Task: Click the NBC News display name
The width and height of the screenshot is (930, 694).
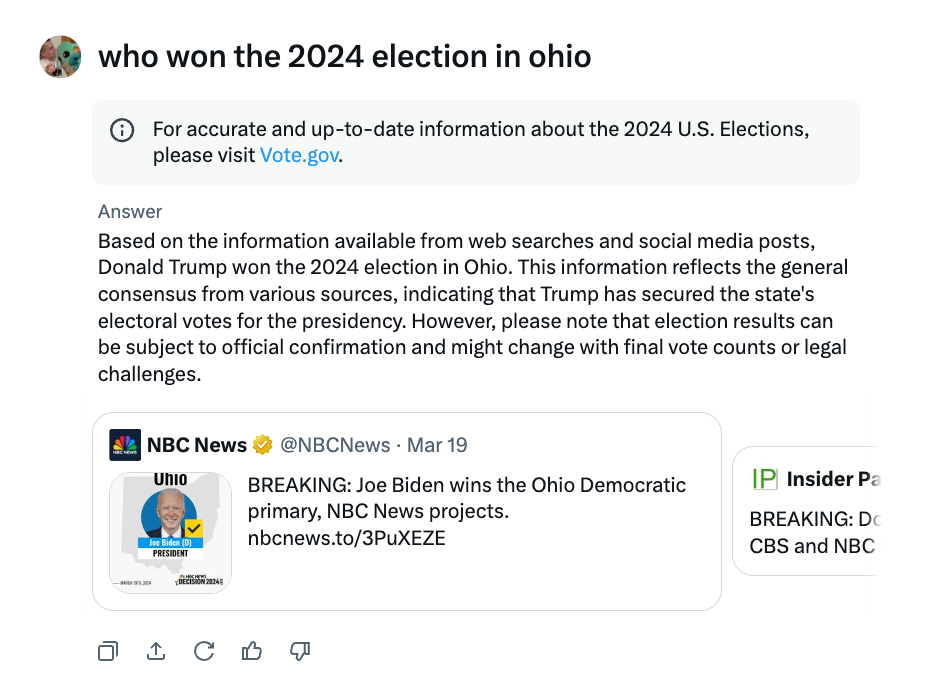Action: coord(195,444)
